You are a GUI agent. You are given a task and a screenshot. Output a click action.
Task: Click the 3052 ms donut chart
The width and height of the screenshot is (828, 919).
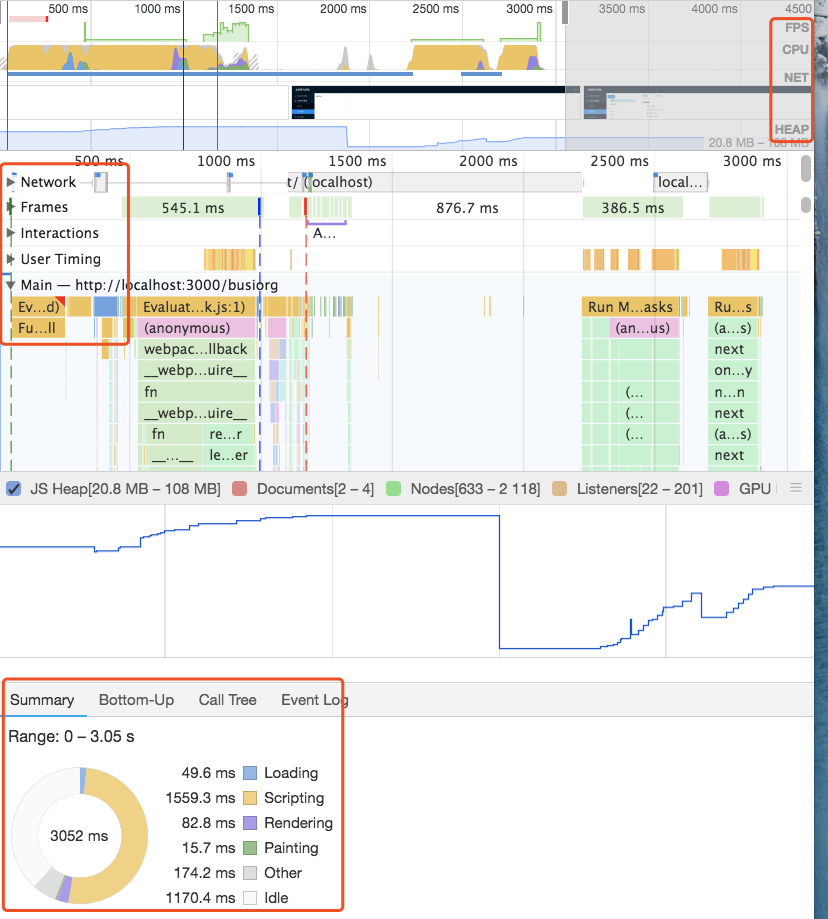click(79, 836)
